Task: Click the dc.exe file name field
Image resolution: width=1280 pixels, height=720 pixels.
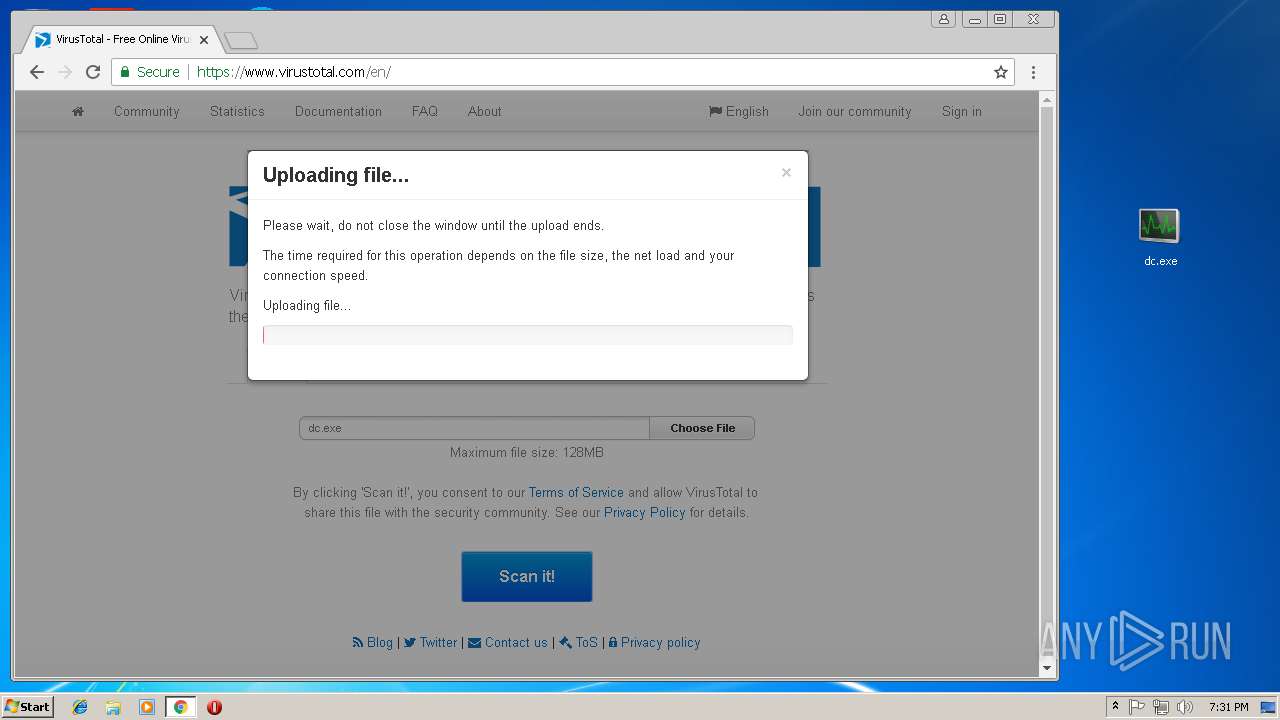Action: [x=474, y=428]
